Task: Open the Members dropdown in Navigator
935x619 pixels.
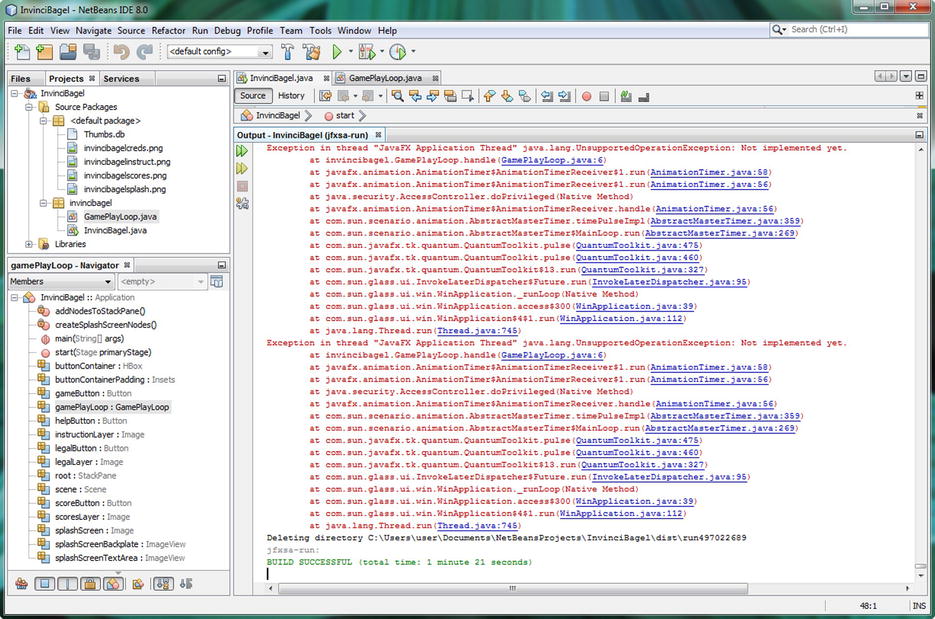Action: click(x=61, y=281)
